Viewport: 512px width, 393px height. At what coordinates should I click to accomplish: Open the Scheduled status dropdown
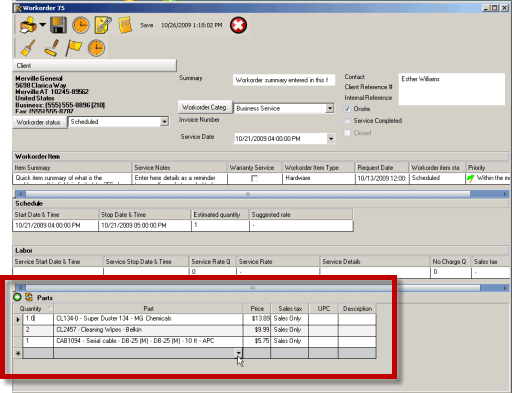click(x=164, y=122)
